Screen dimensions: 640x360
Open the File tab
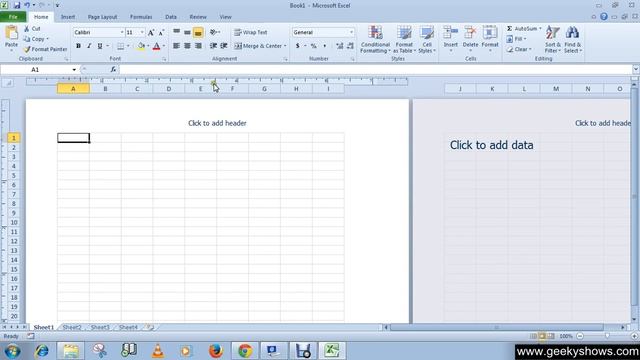13,17
